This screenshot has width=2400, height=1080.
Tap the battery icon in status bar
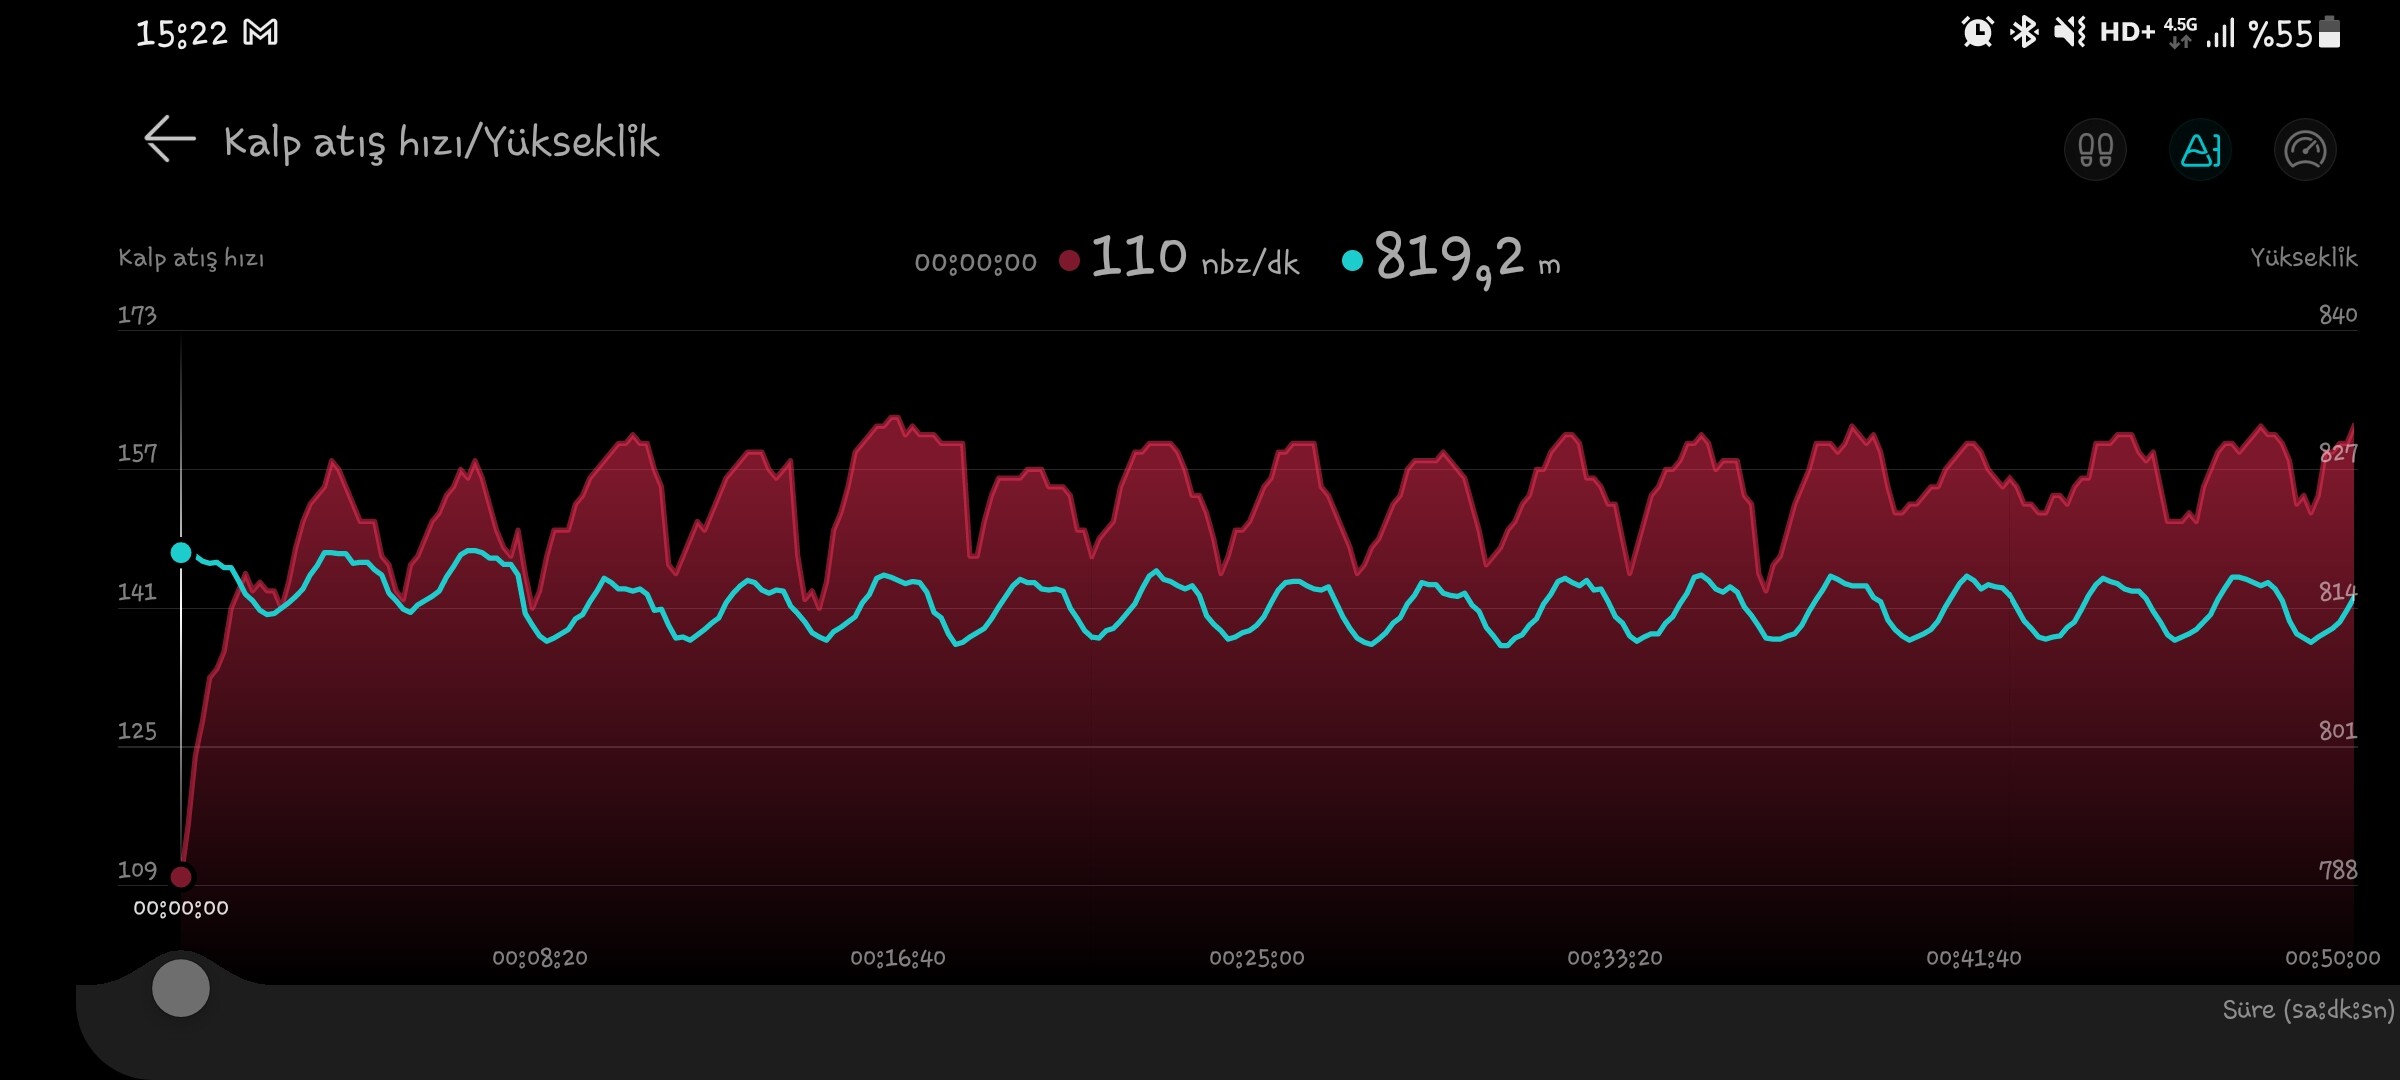pyautogui.click(x=2329, y=33)
